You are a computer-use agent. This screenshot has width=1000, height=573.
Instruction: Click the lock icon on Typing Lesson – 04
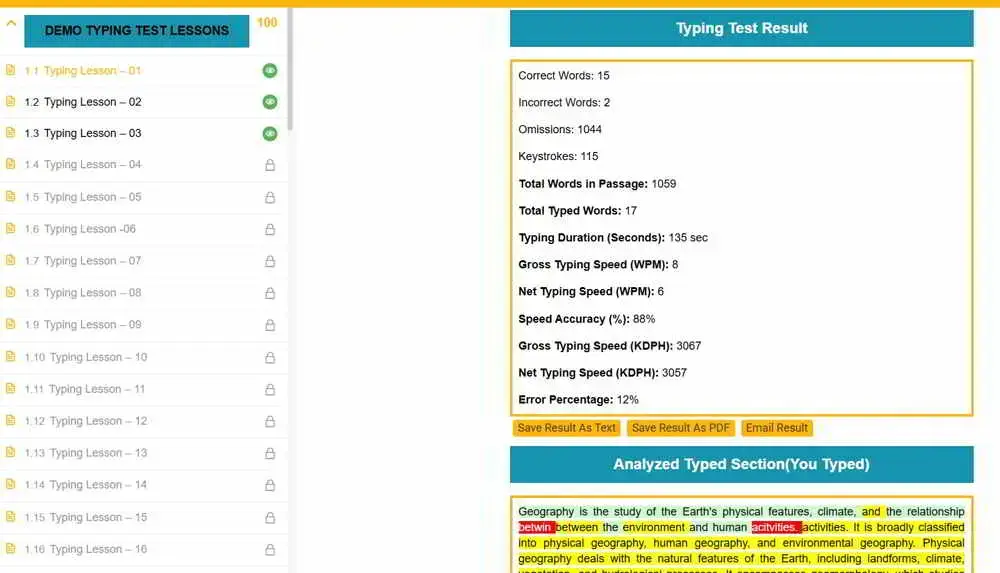coord(270,165)
